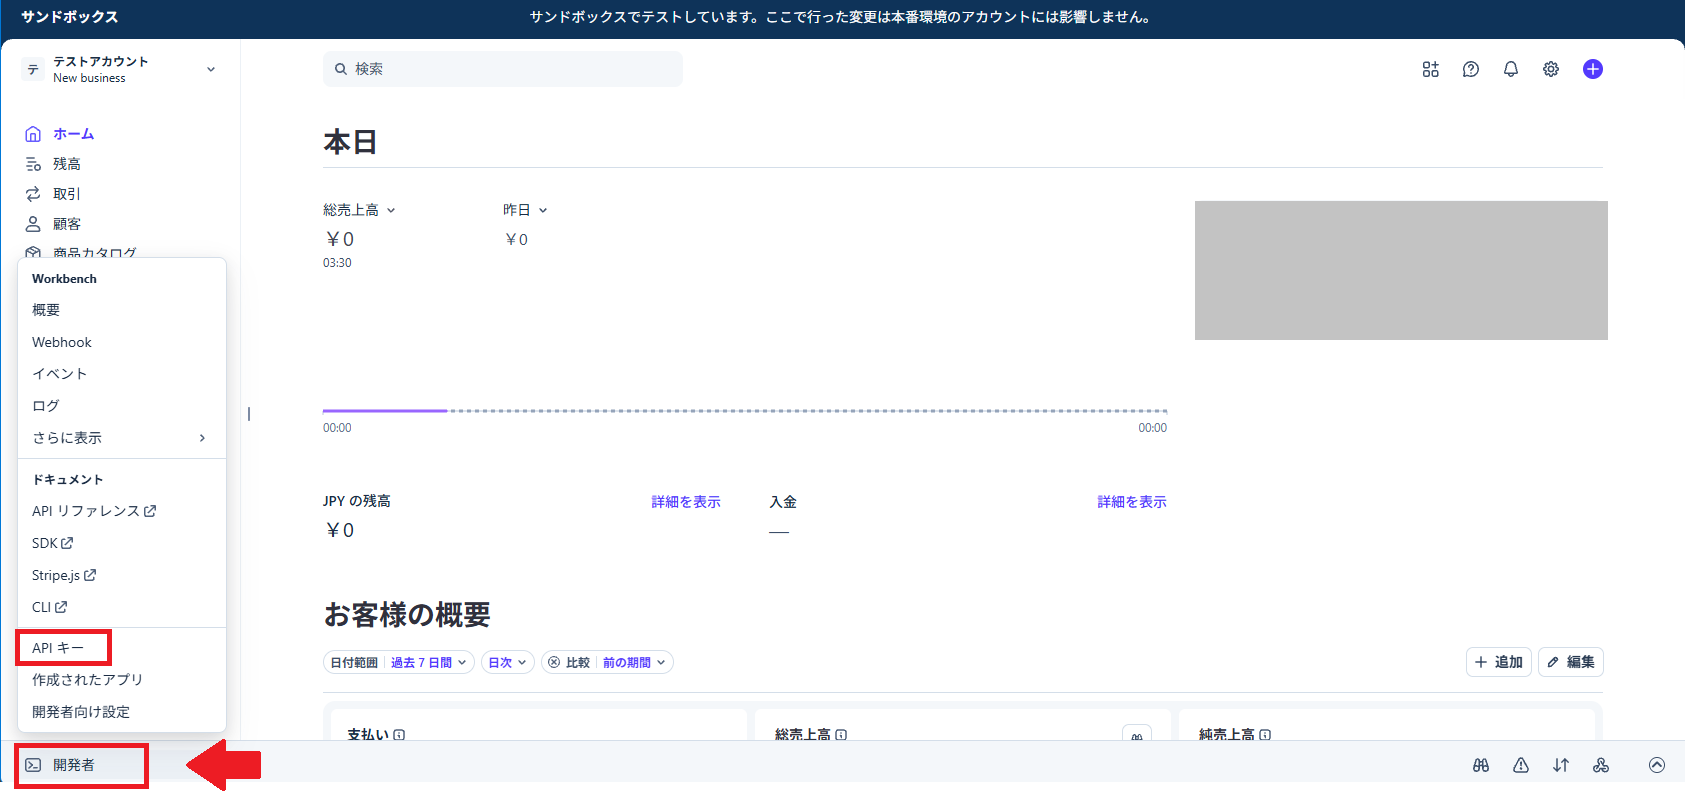Click the external link icon beside SDK
The height and width of the screenshot is (804, 1685).
pos(67,543)
